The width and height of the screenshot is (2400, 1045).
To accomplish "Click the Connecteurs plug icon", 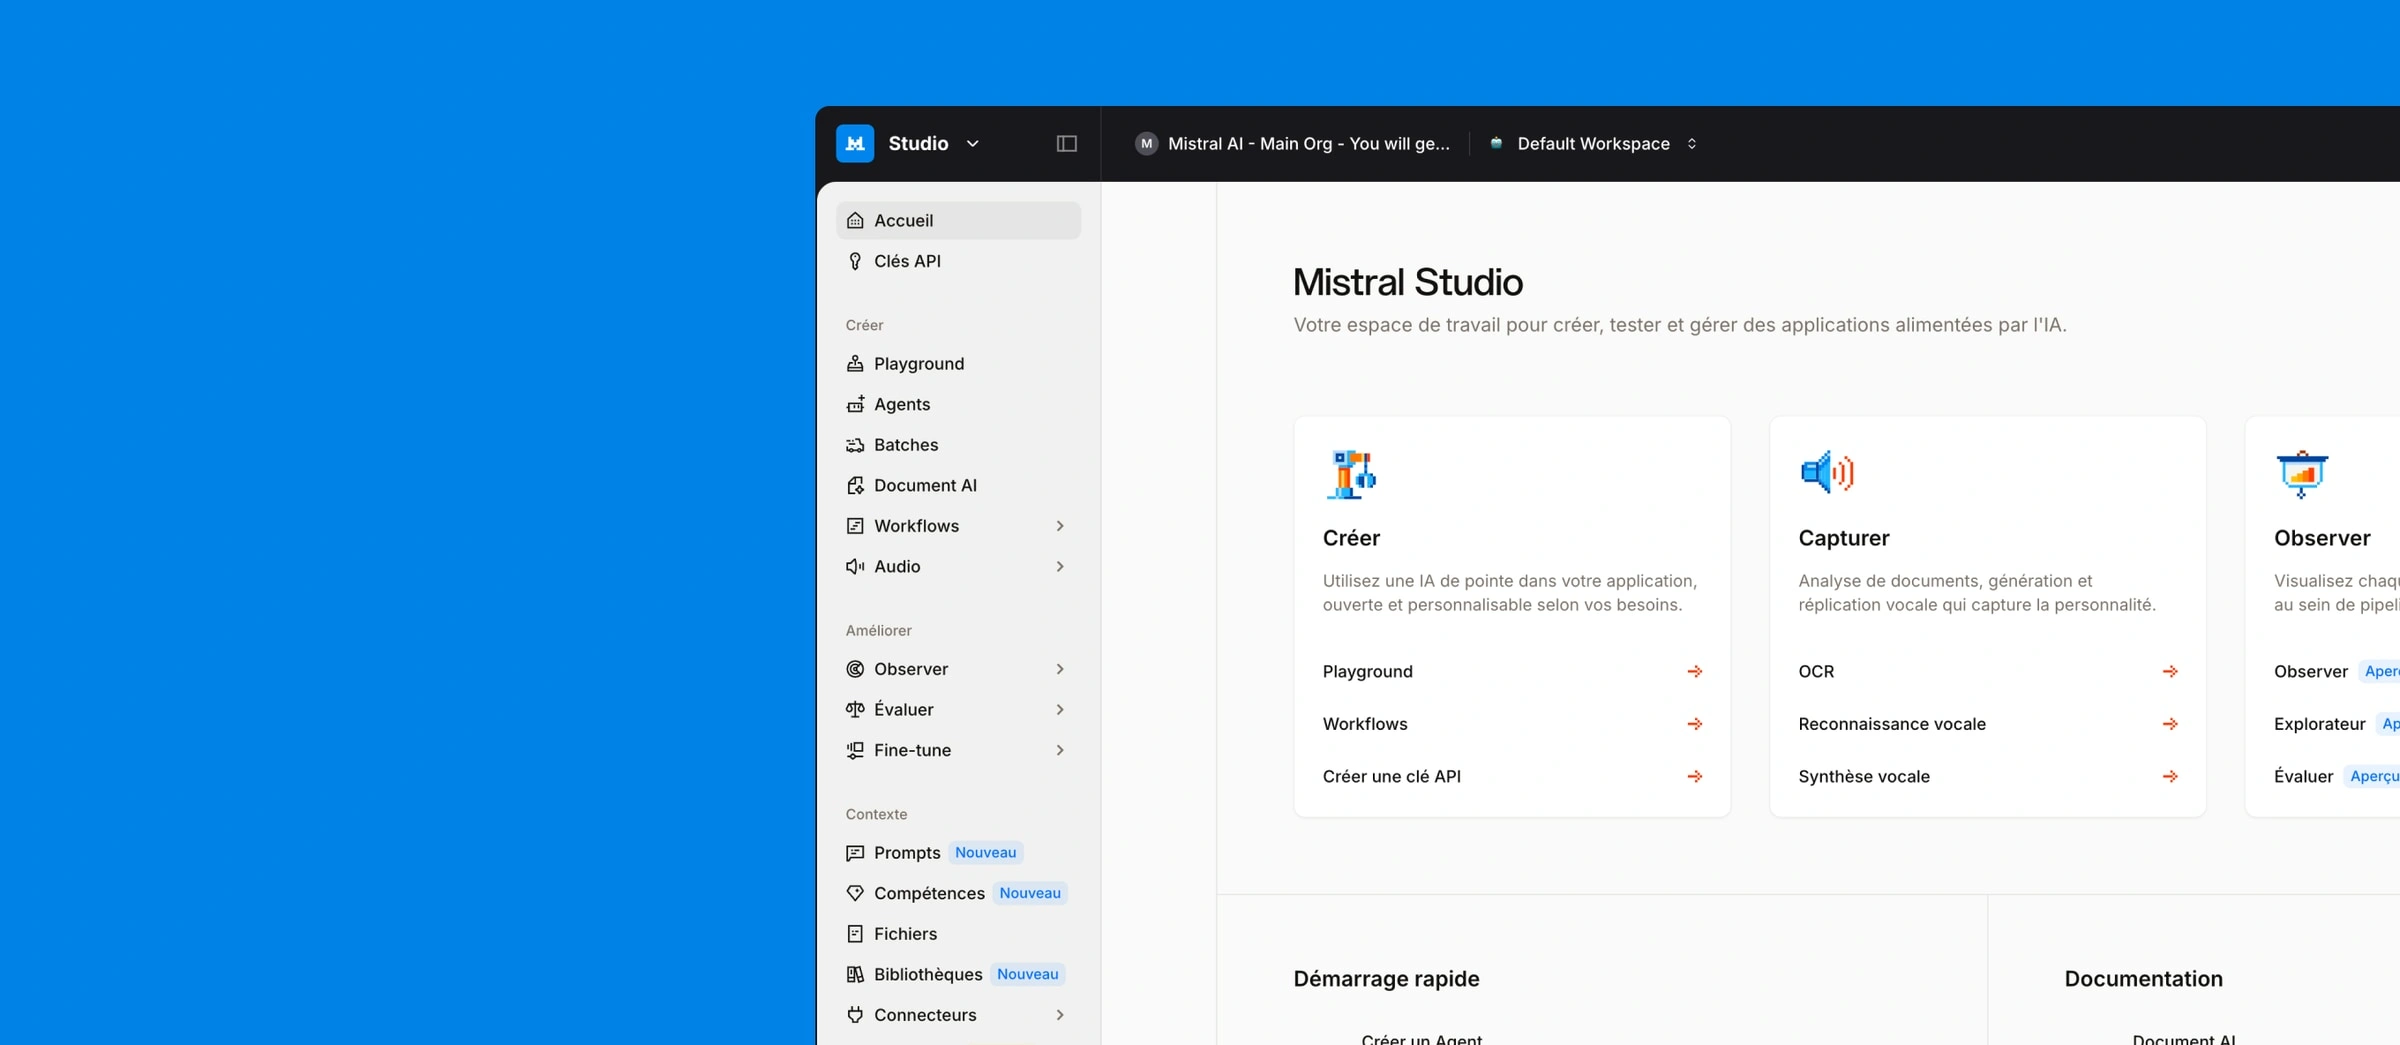I will point(855,1015).
